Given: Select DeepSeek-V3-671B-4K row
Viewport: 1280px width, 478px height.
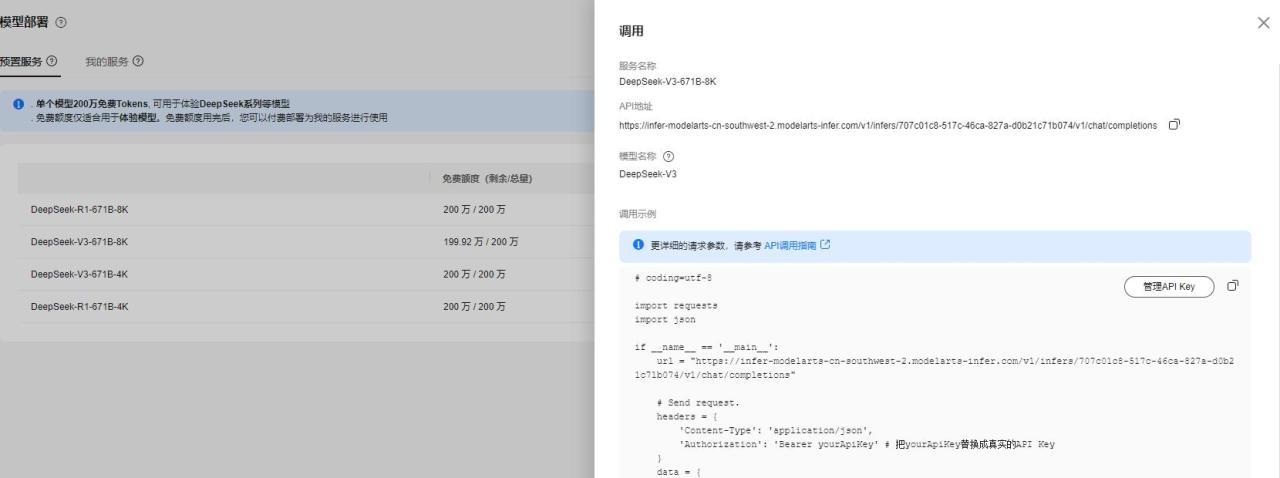Looking at the screenshot, I should coord(308,274).
